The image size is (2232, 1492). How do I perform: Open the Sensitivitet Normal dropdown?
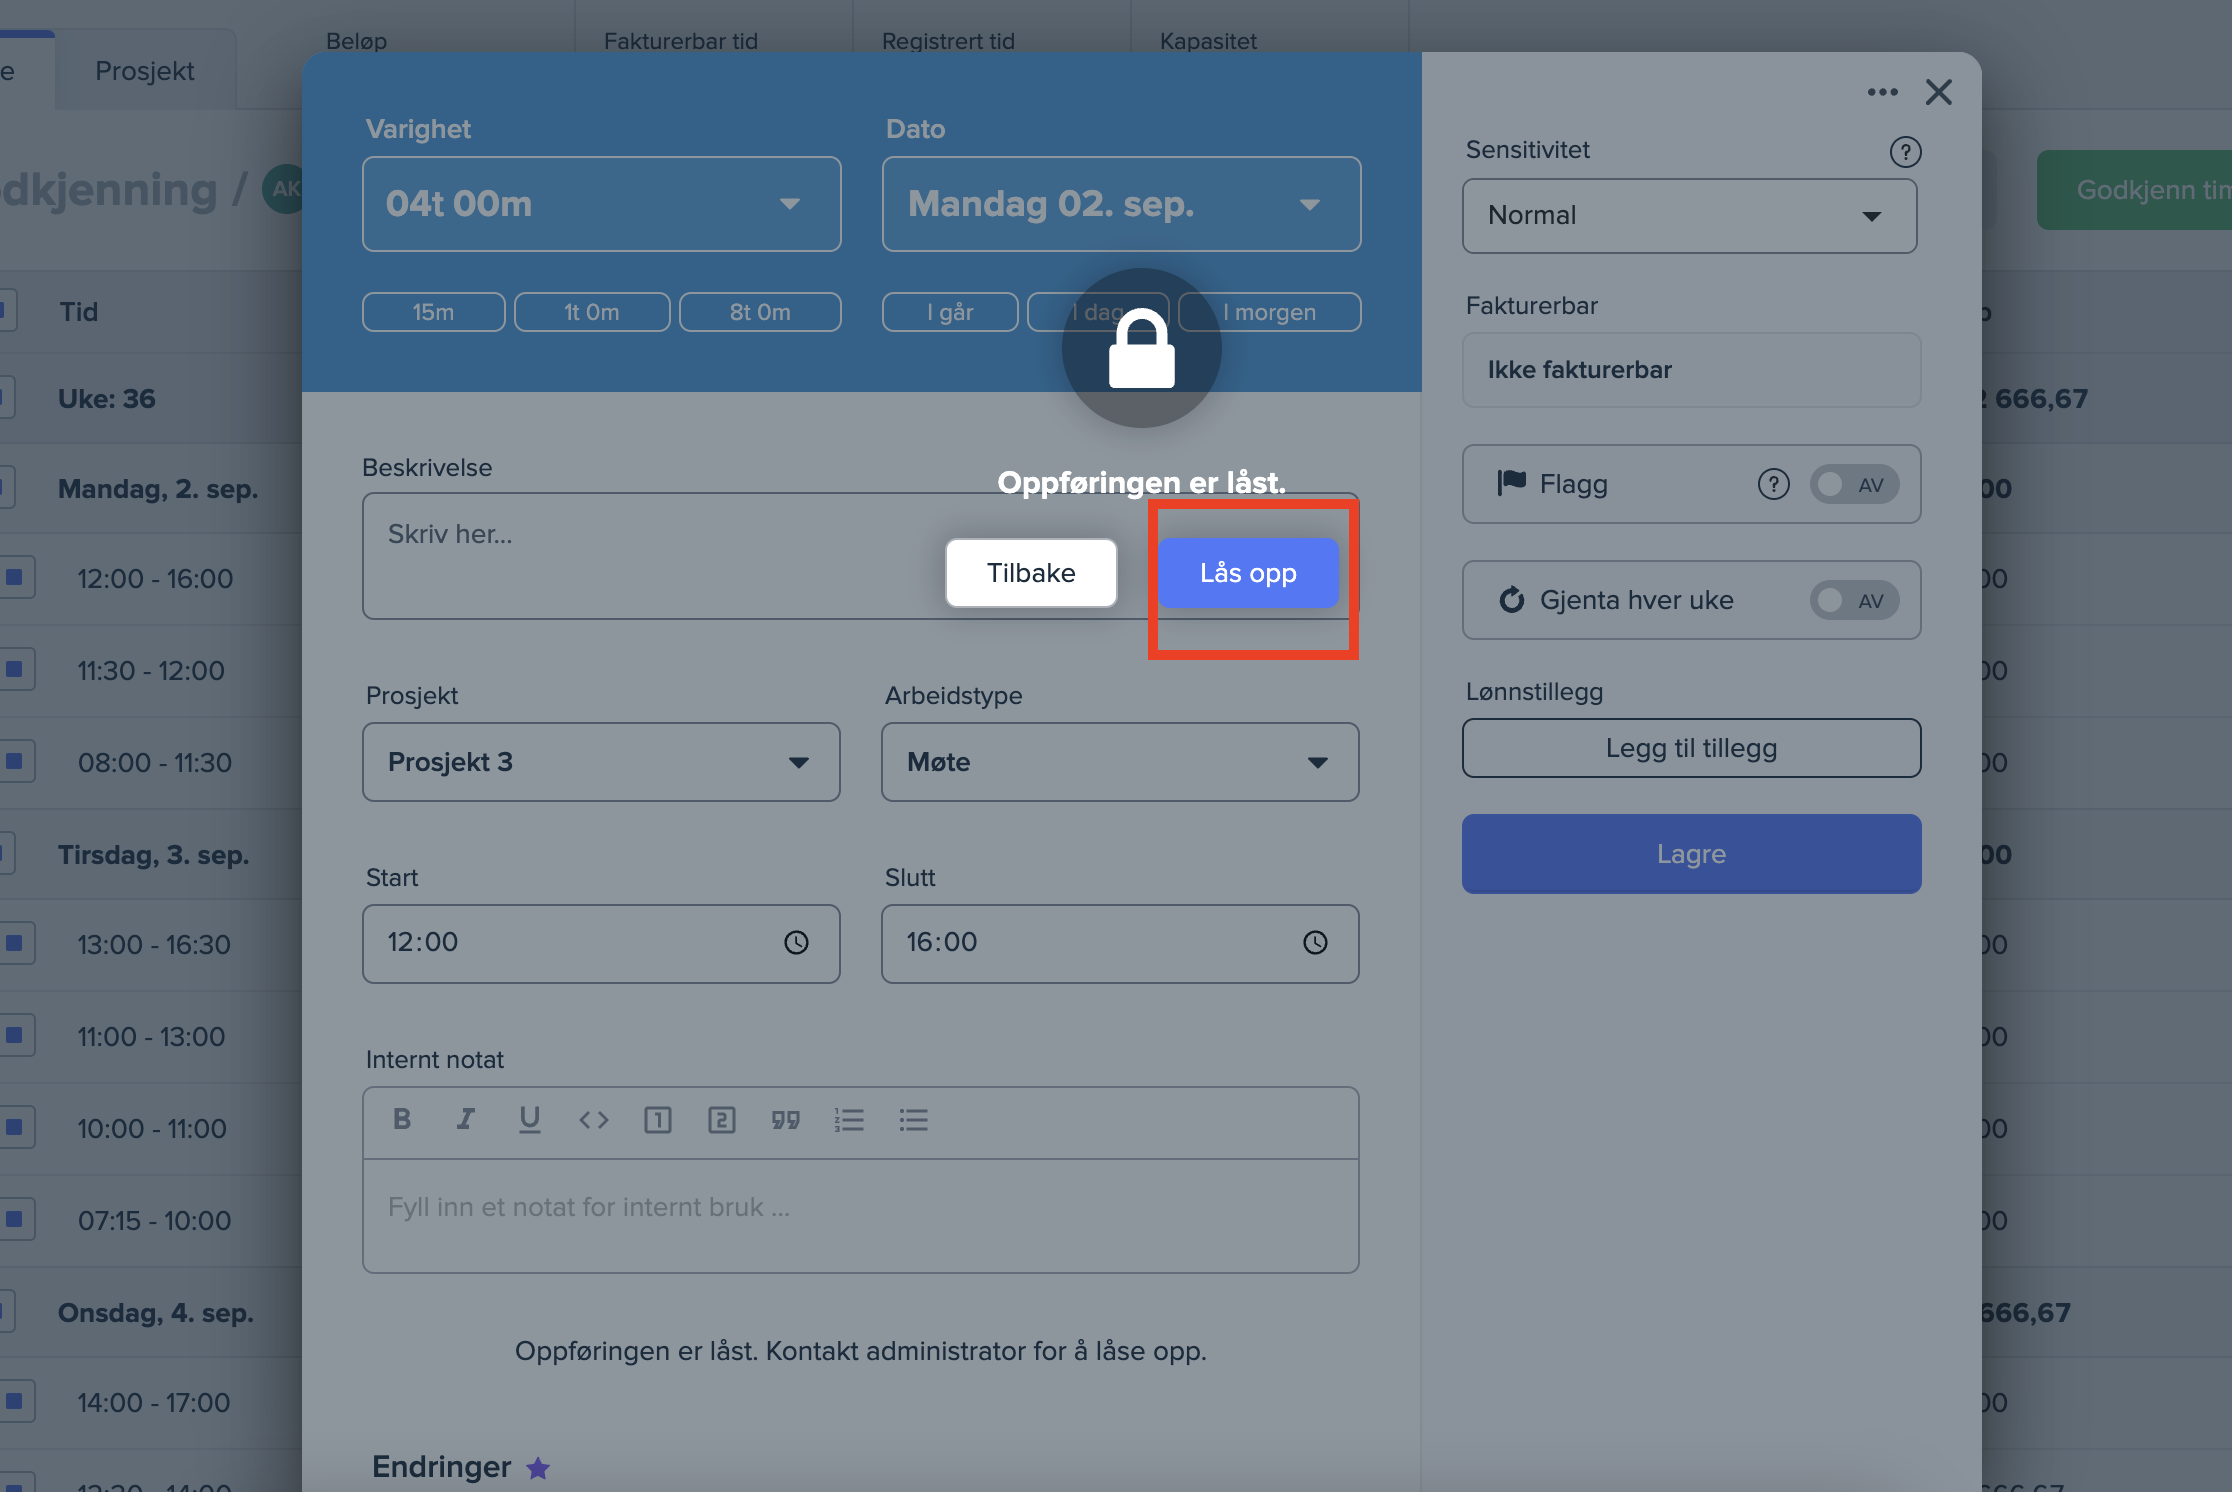pos(1689,216)
